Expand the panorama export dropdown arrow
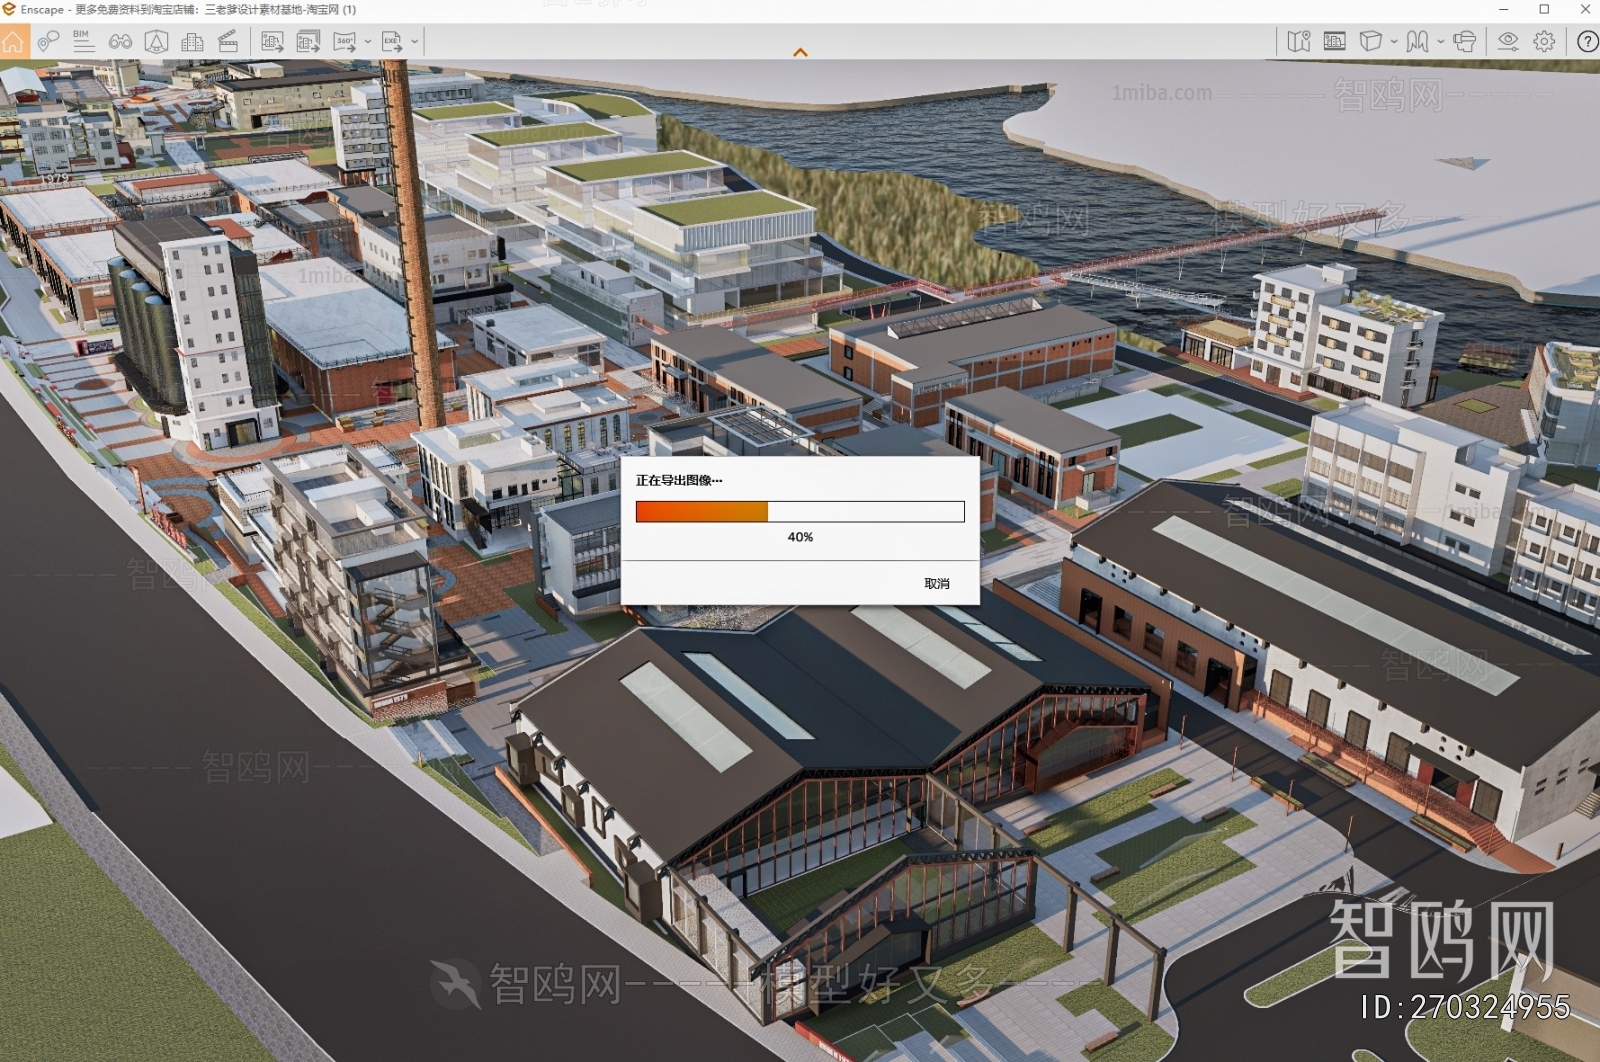The image size is (1600, 1062). pos(367,42)
